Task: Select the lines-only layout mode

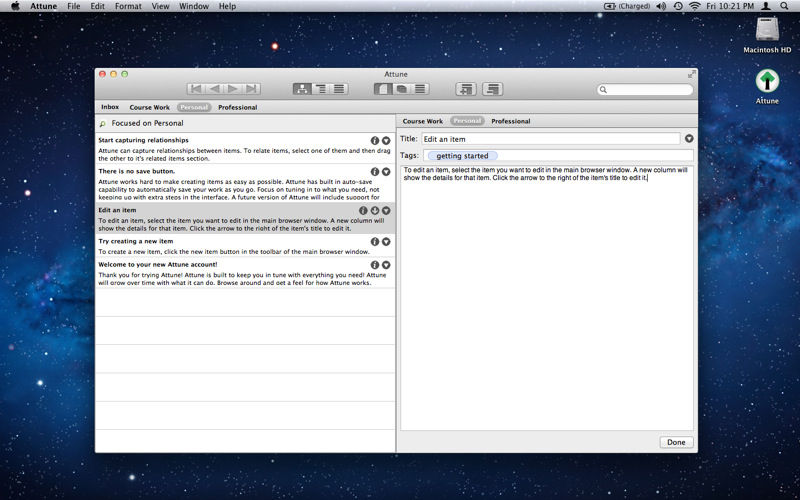Action: (420, 89)
